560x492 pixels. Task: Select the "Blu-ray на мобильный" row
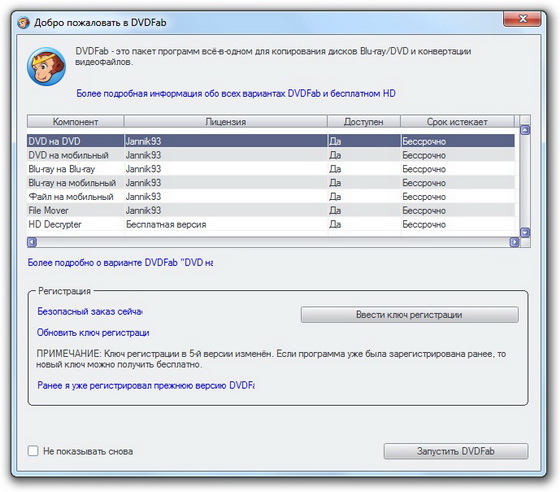pos(271,183)
